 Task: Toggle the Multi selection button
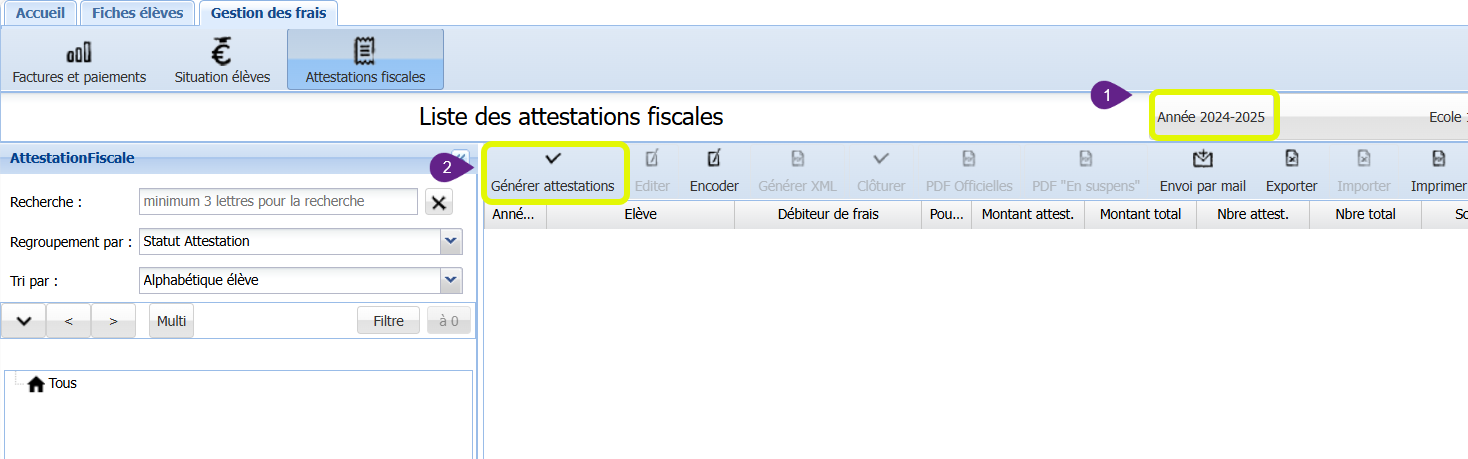click(171, 321)
